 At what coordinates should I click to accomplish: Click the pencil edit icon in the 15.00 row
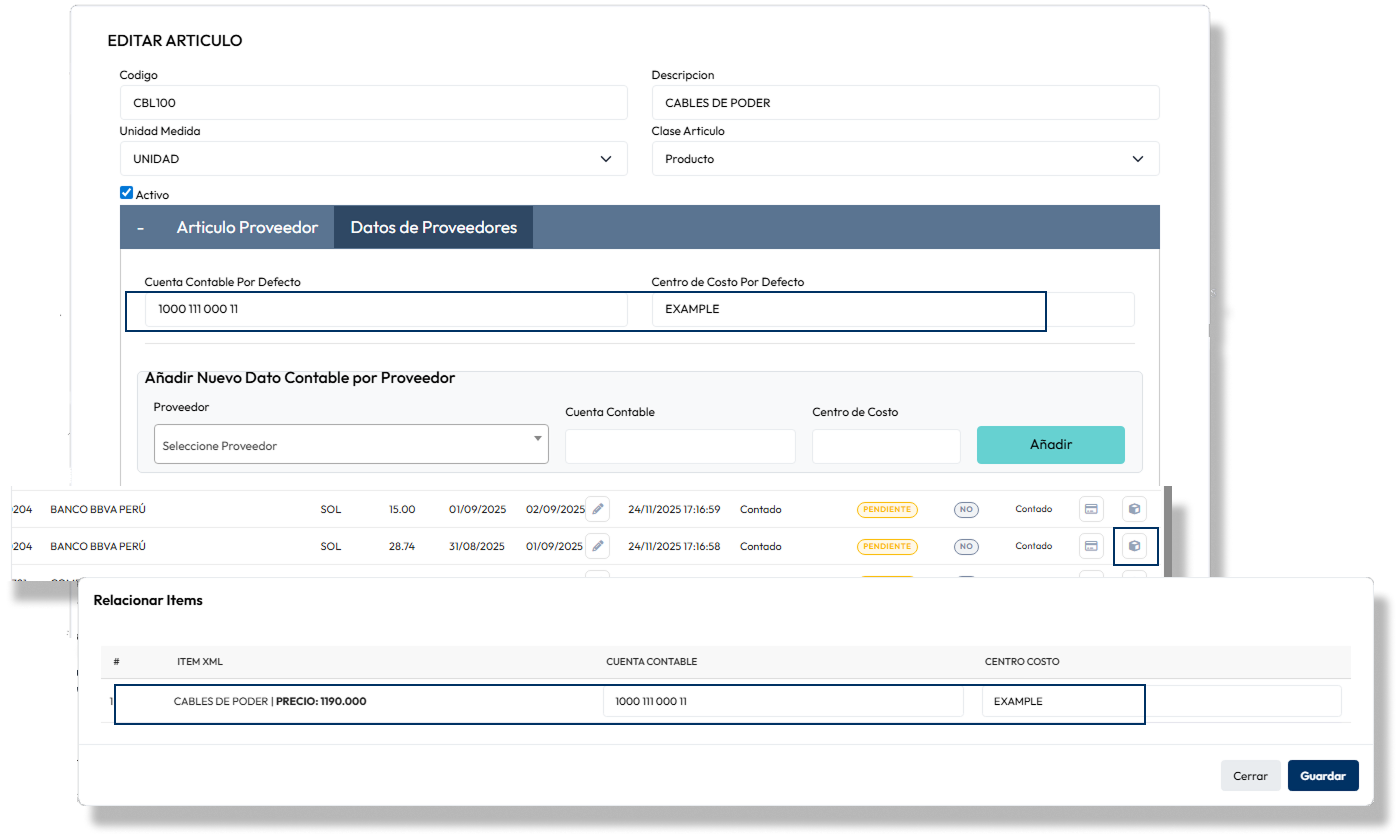[597, 509]
